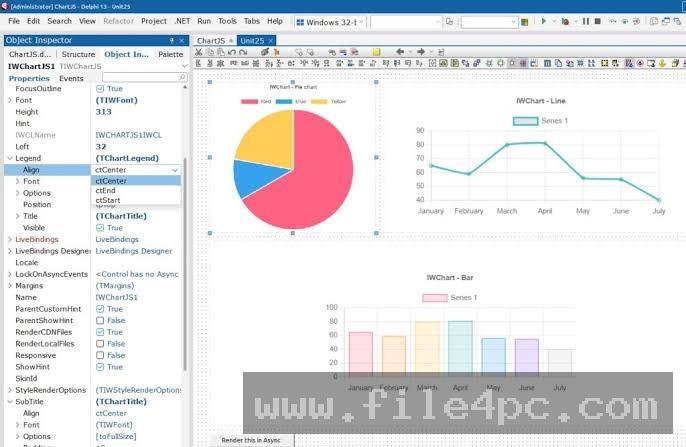This screenshot has height=447, width=686.
Task: Click the yellow sticky-note icon in toolbar
Action: (376, 52)
